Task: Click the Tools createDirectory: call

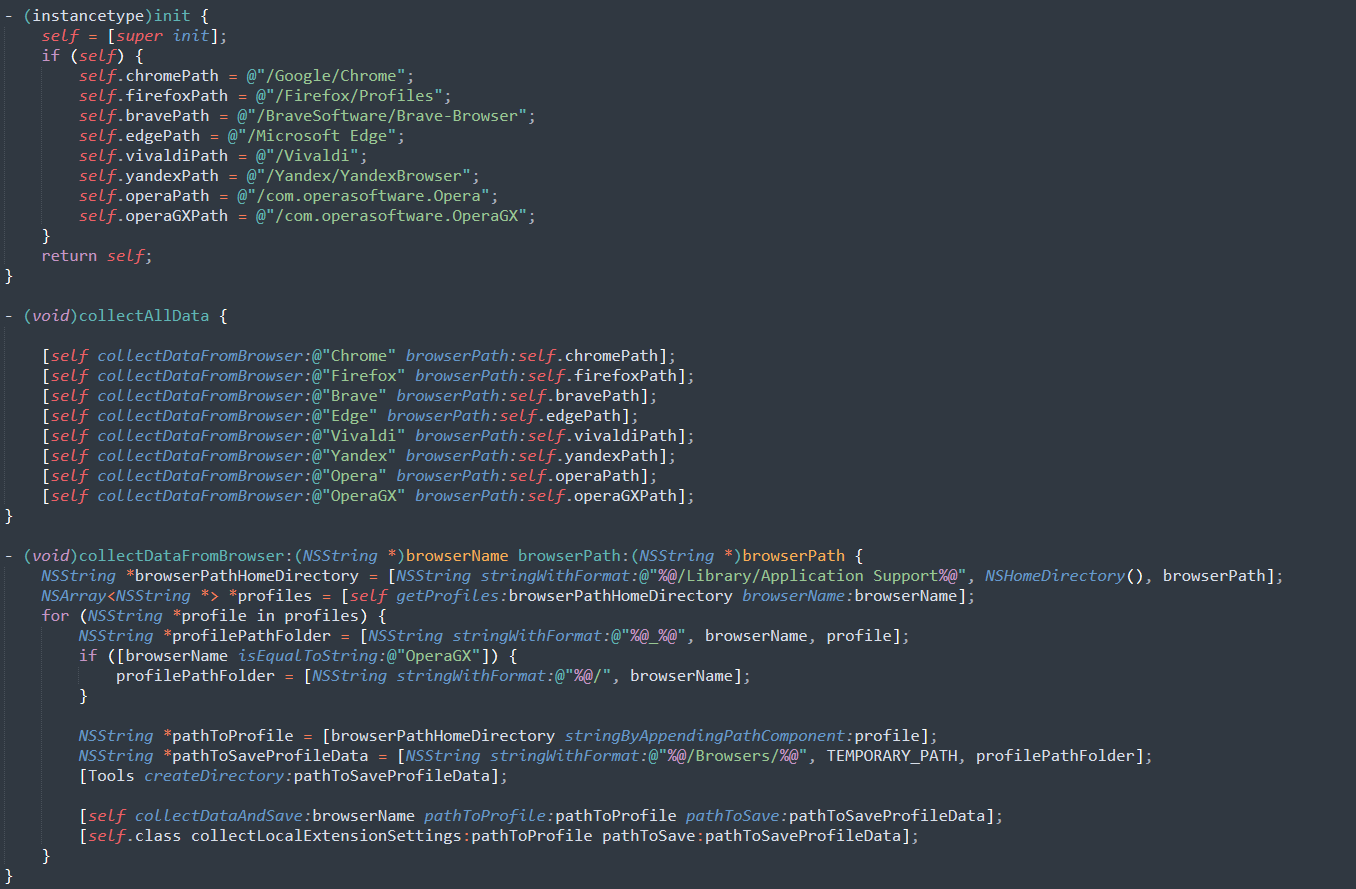Action: coord(293,776)
